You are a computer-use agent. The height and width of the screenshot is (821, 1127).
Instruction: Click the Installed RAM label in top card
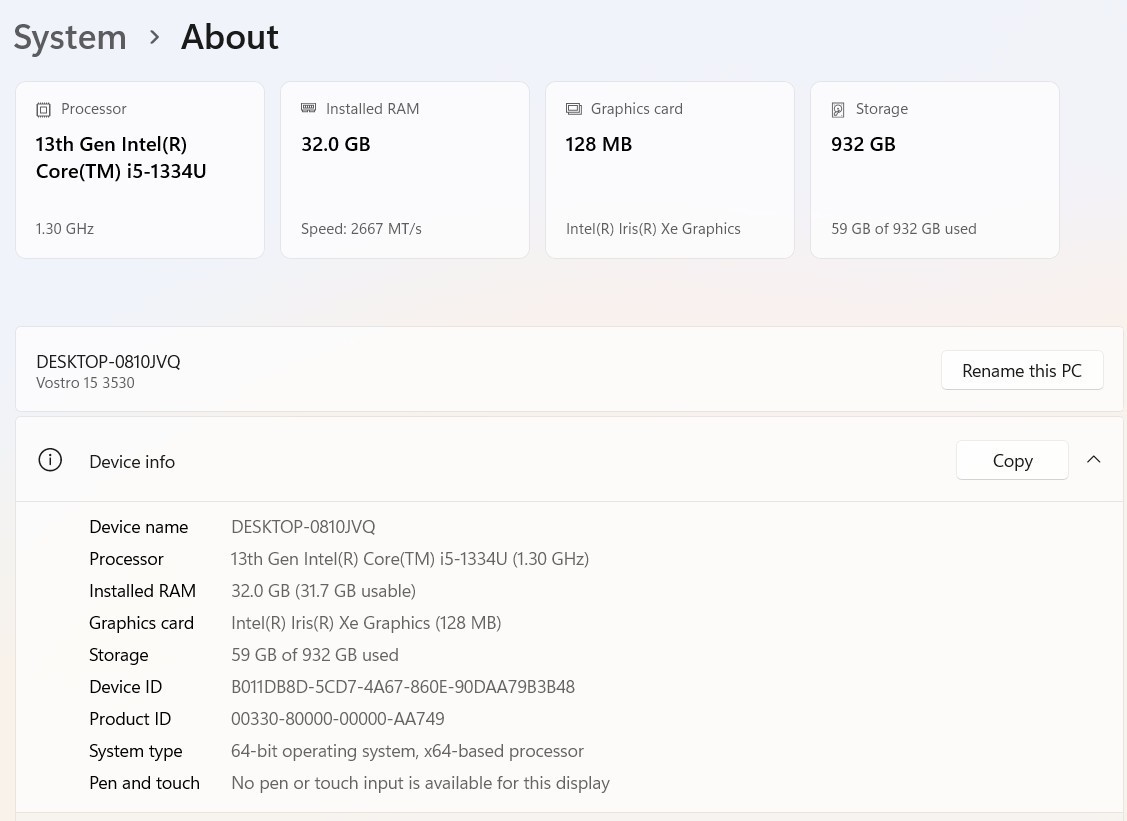pyautogui.click(x=372, y=109)
